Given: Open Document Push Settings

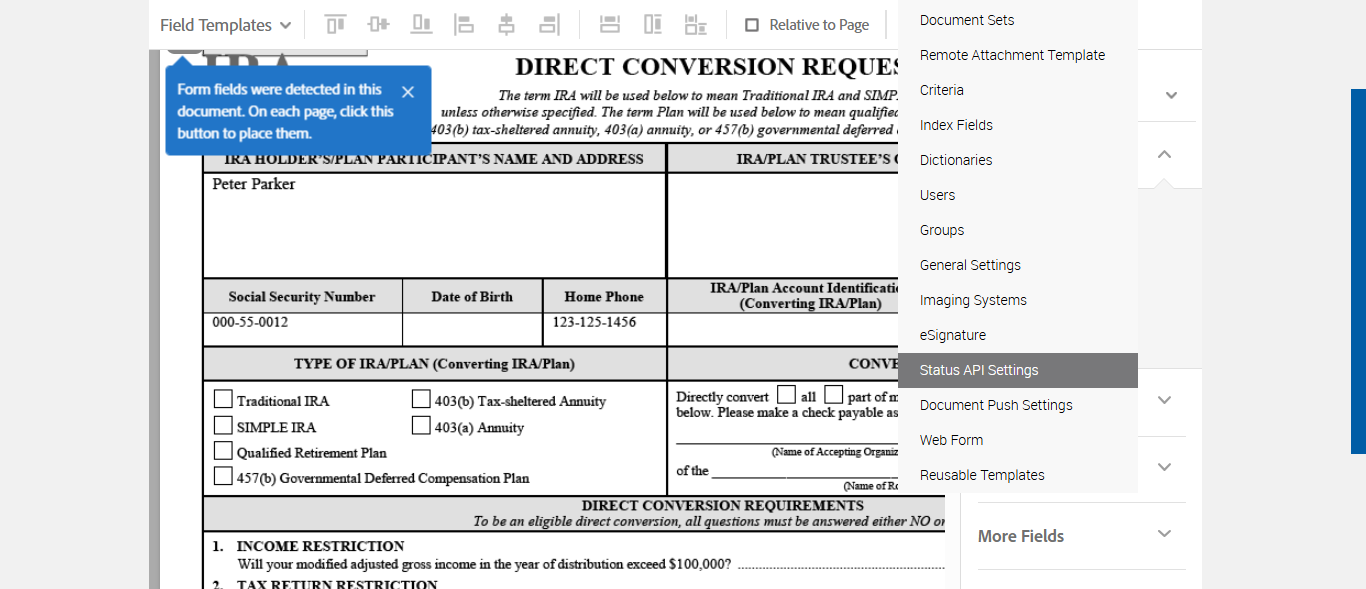Looking at the screenshot, I should (x=1018, y=405).
